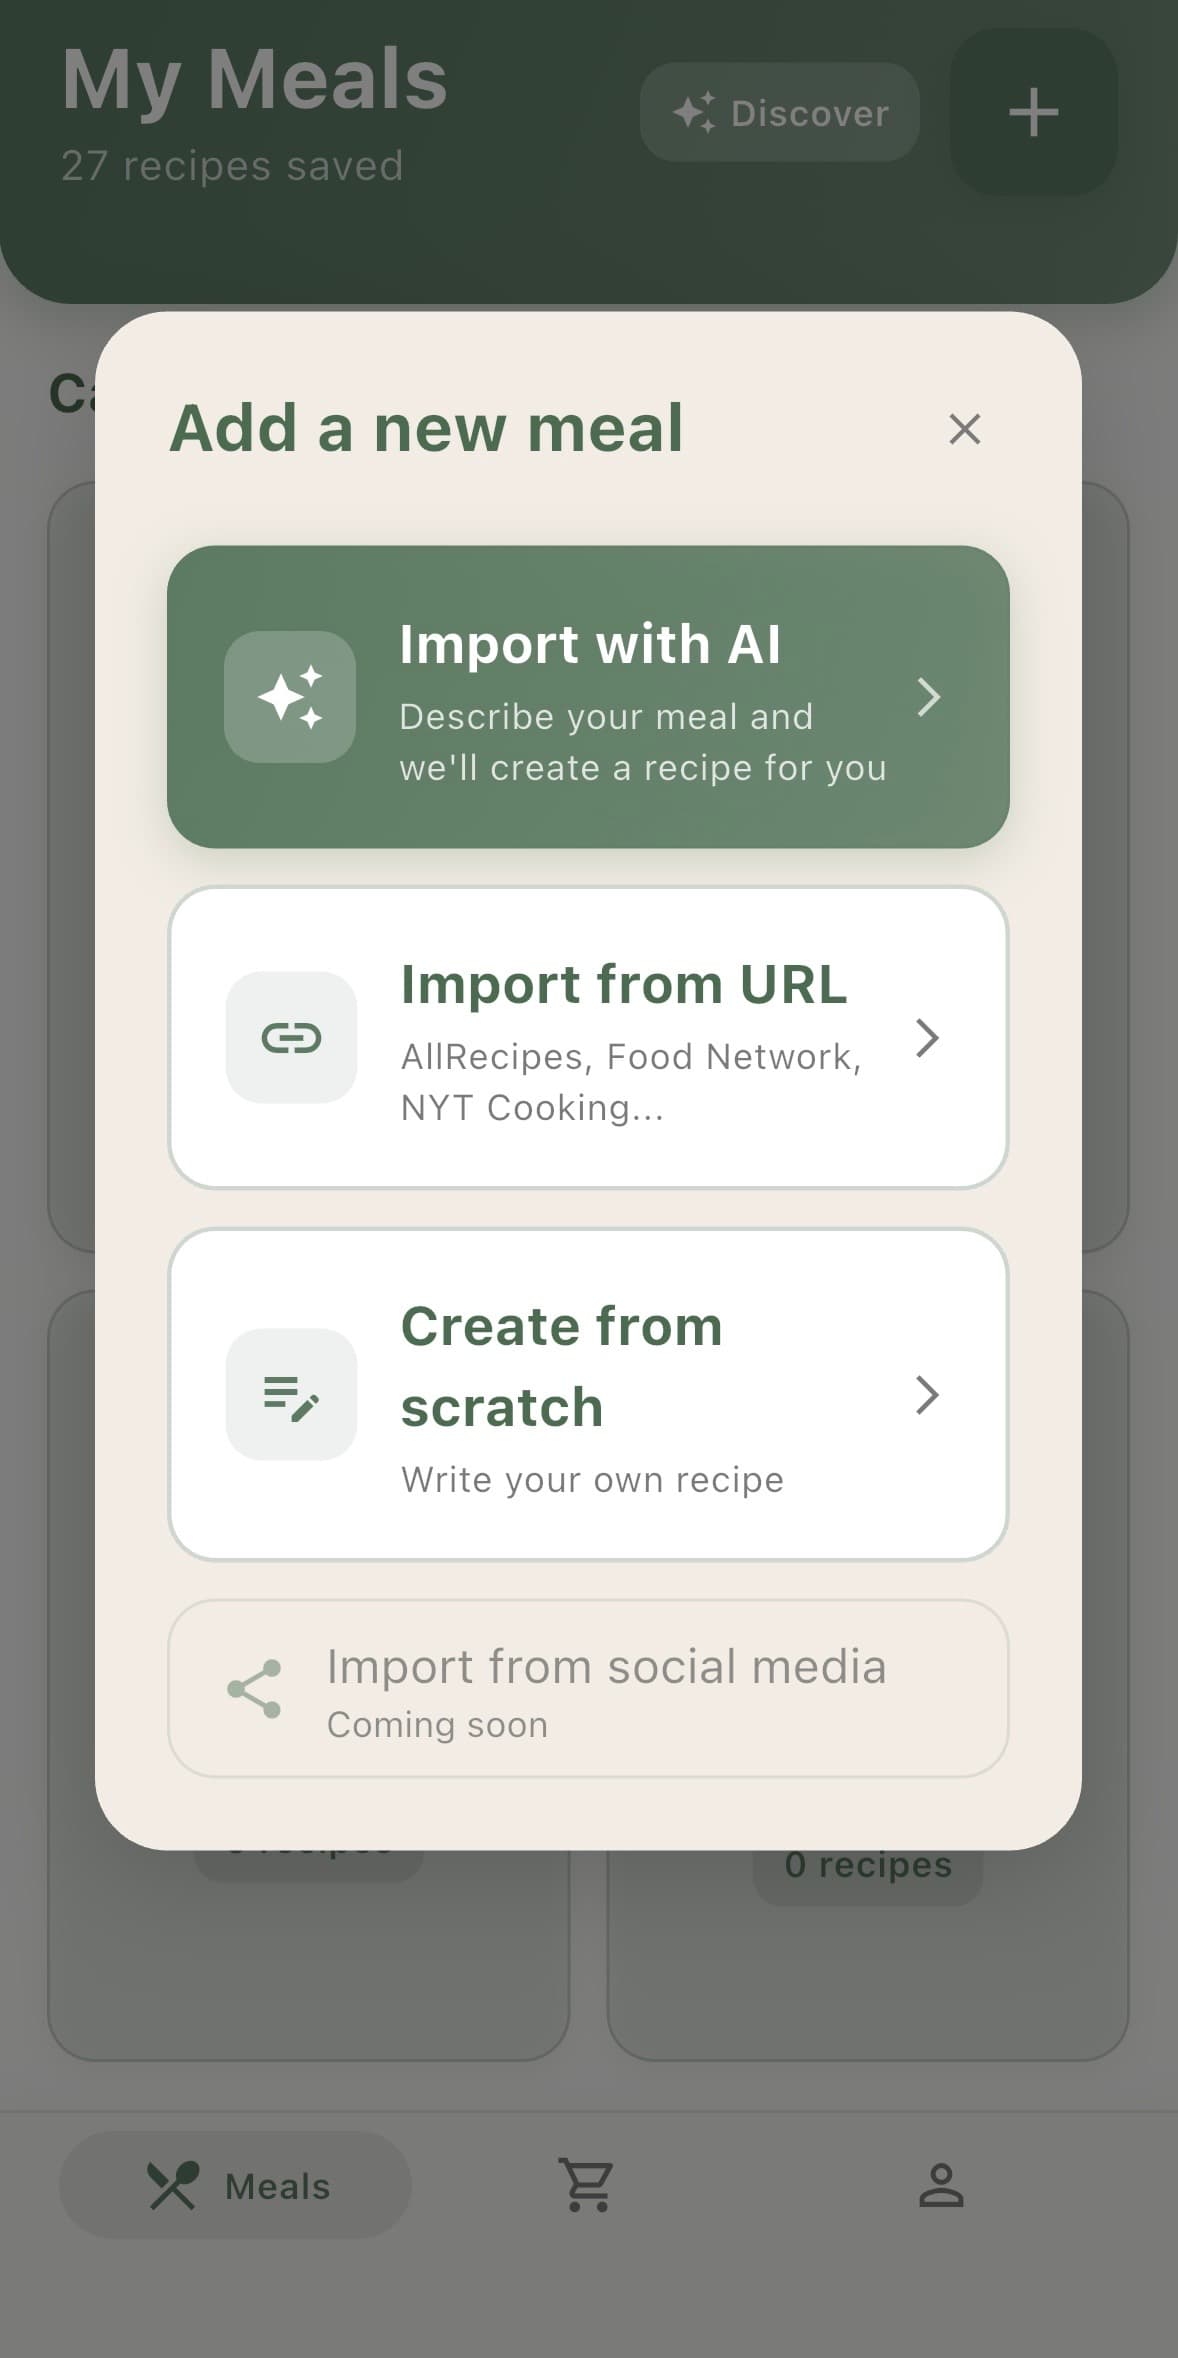The image size is (1178, 2358).
Task: Open the Discover section
Action: pos(779,112)
